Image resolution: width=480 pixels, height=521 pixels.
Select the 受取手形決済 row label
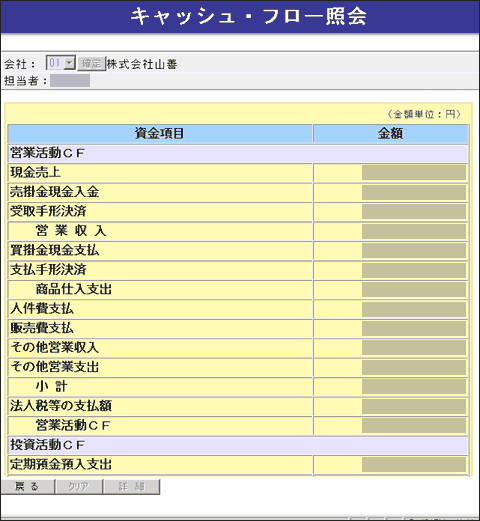pos(48,211)
